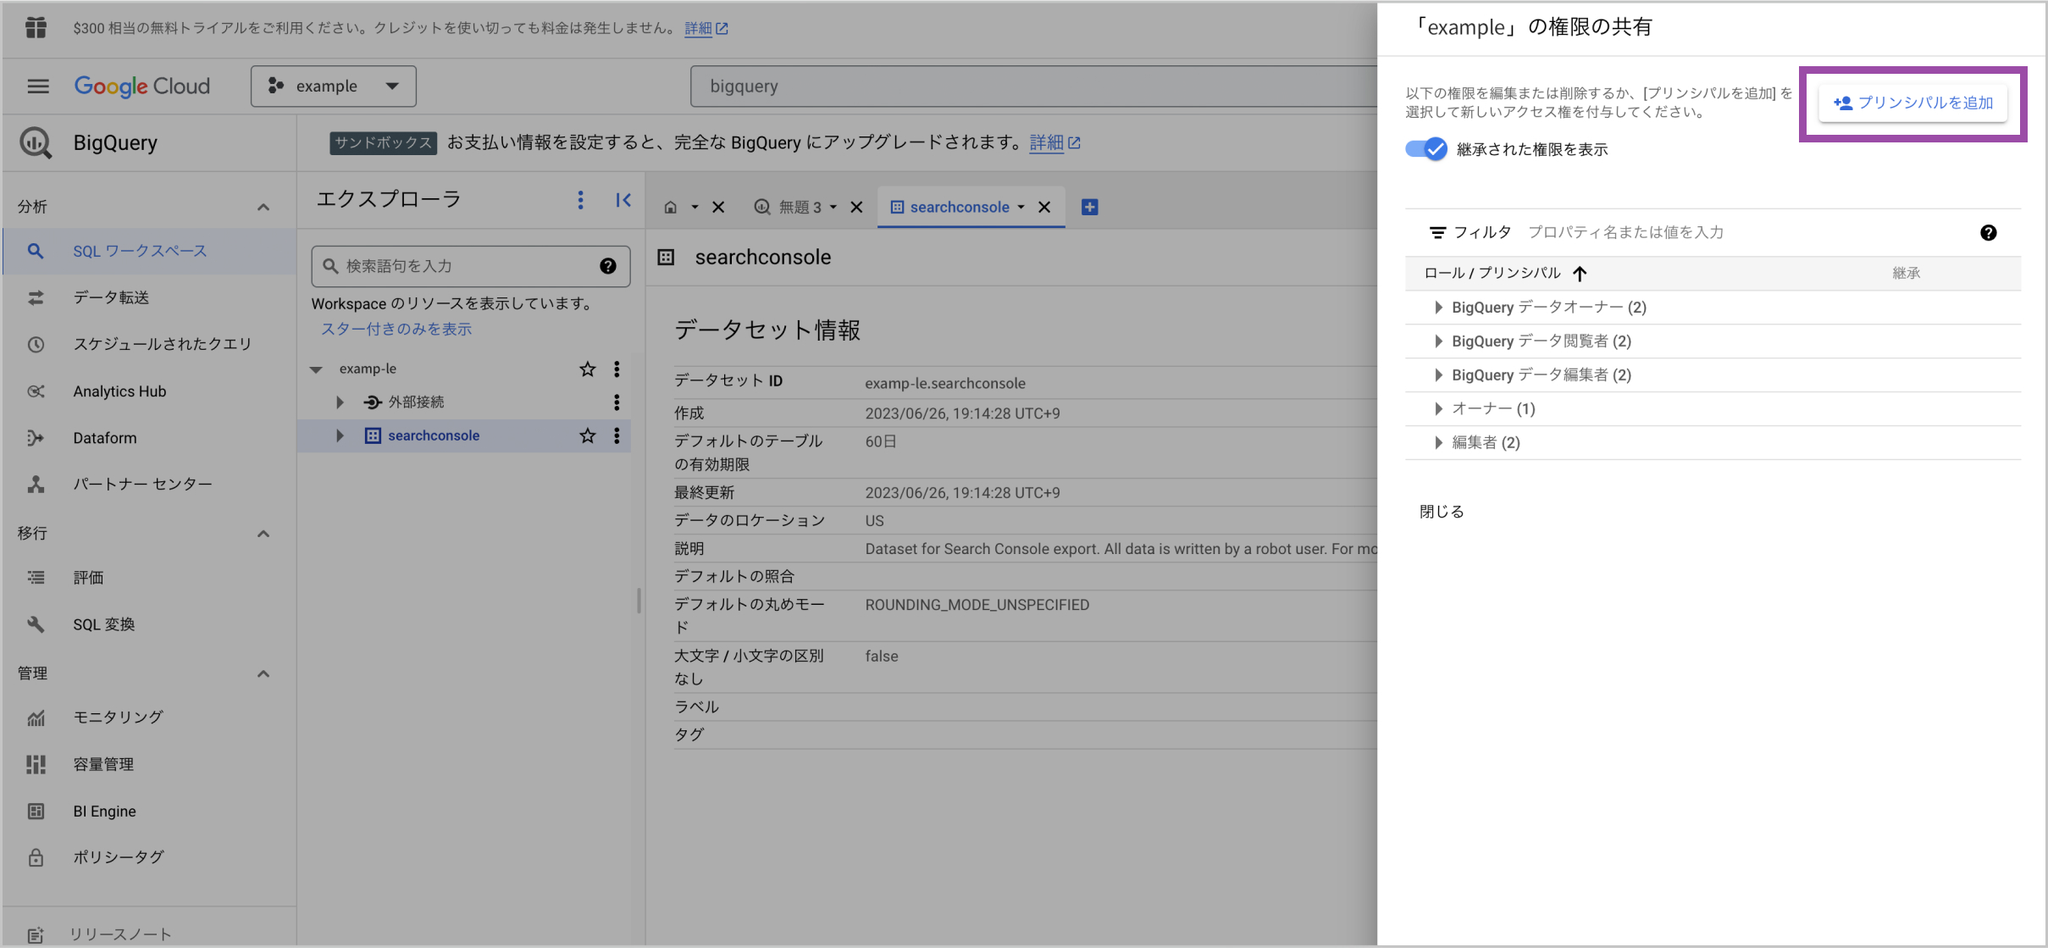Image resolution: width=2048 pixels, height=948 pixels.
Task: Select the 継承 column header
Action: 1906,273
